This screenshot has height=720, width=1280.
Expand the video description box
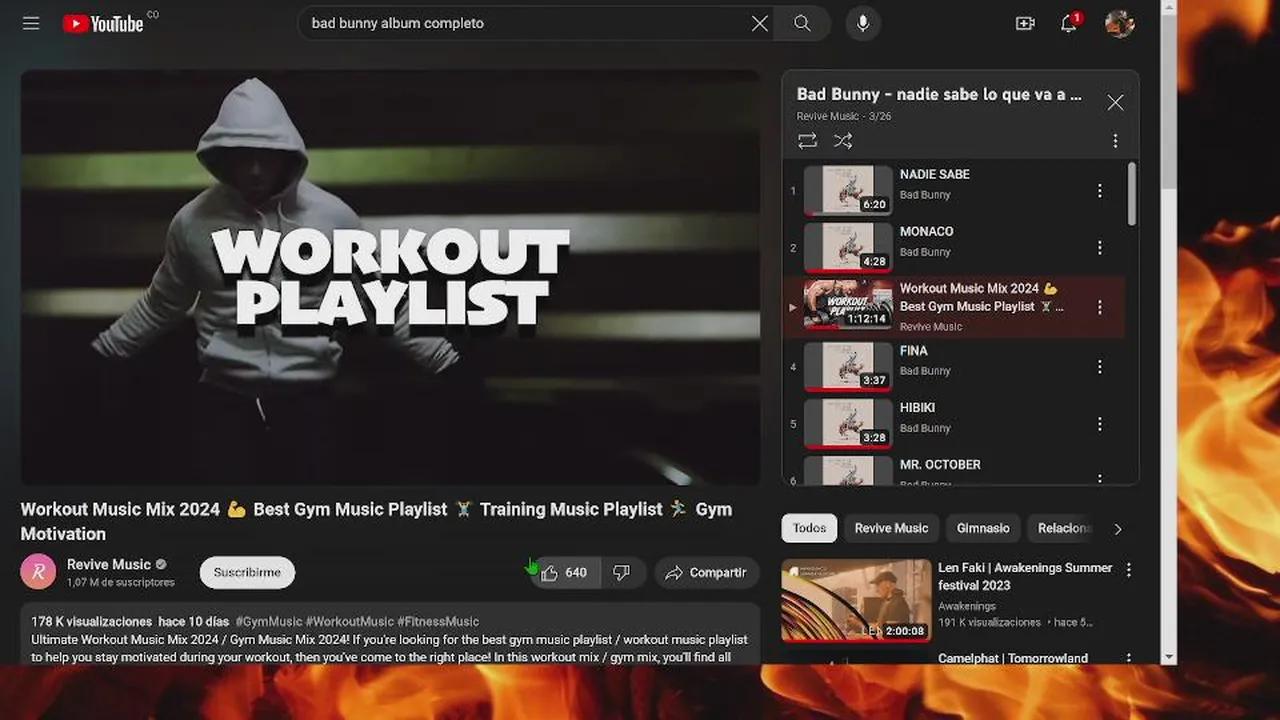[x=390, y=634]
